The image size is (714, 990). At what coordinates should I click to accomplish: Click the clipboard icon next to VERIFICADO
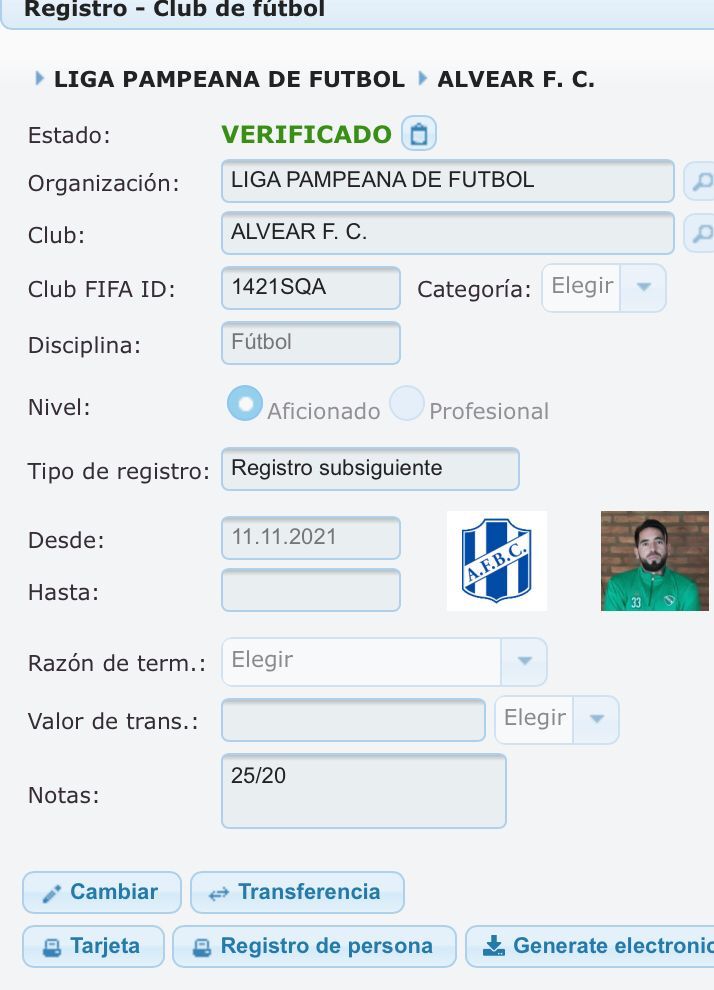[x=419, y=134]
